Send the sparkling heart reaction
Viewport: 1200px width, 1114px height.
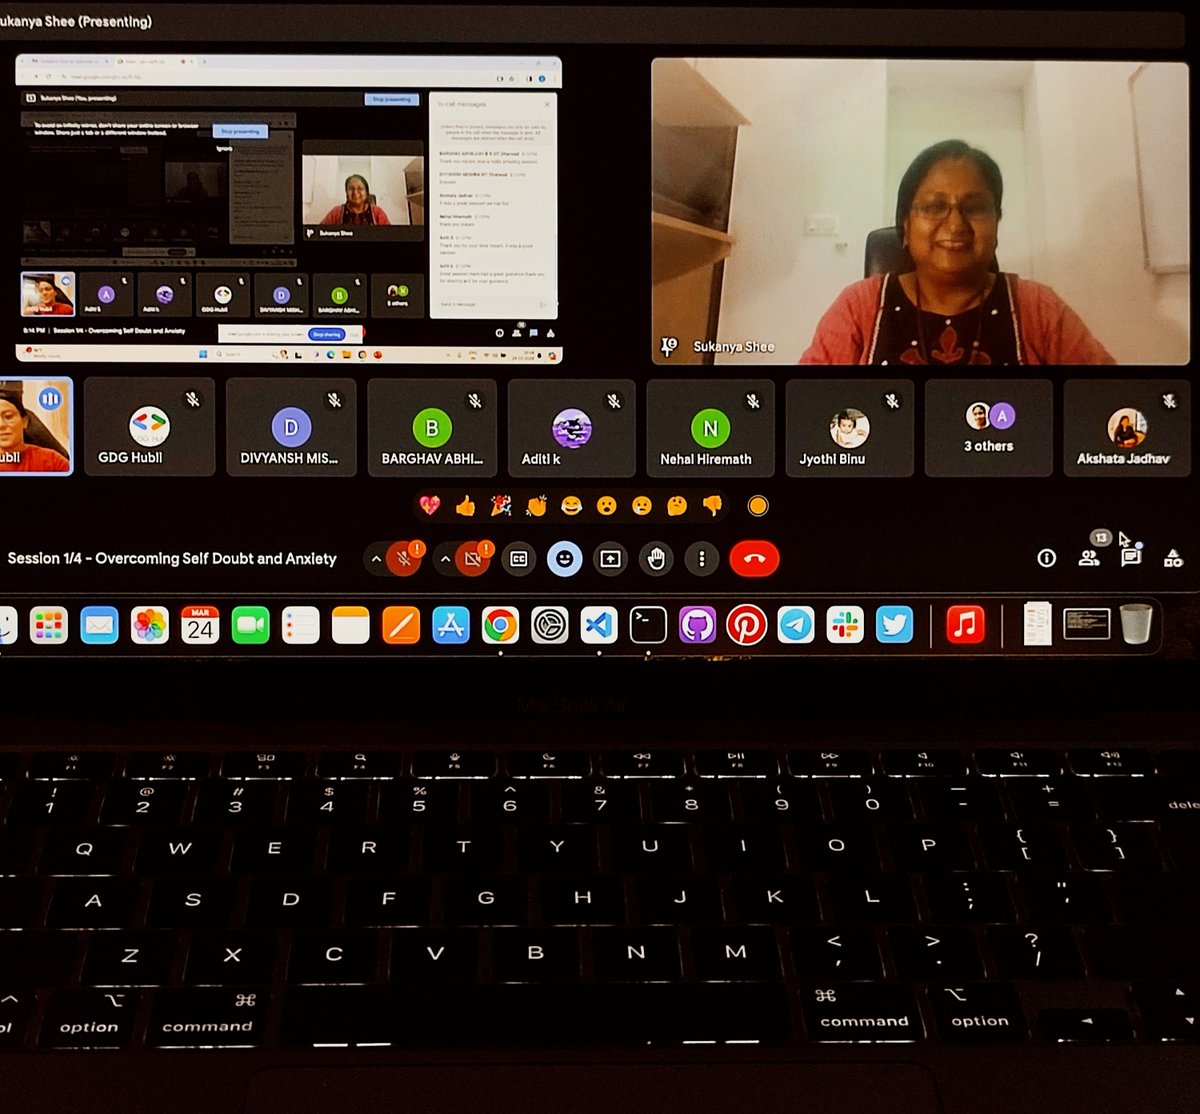(x=429, y=506)
